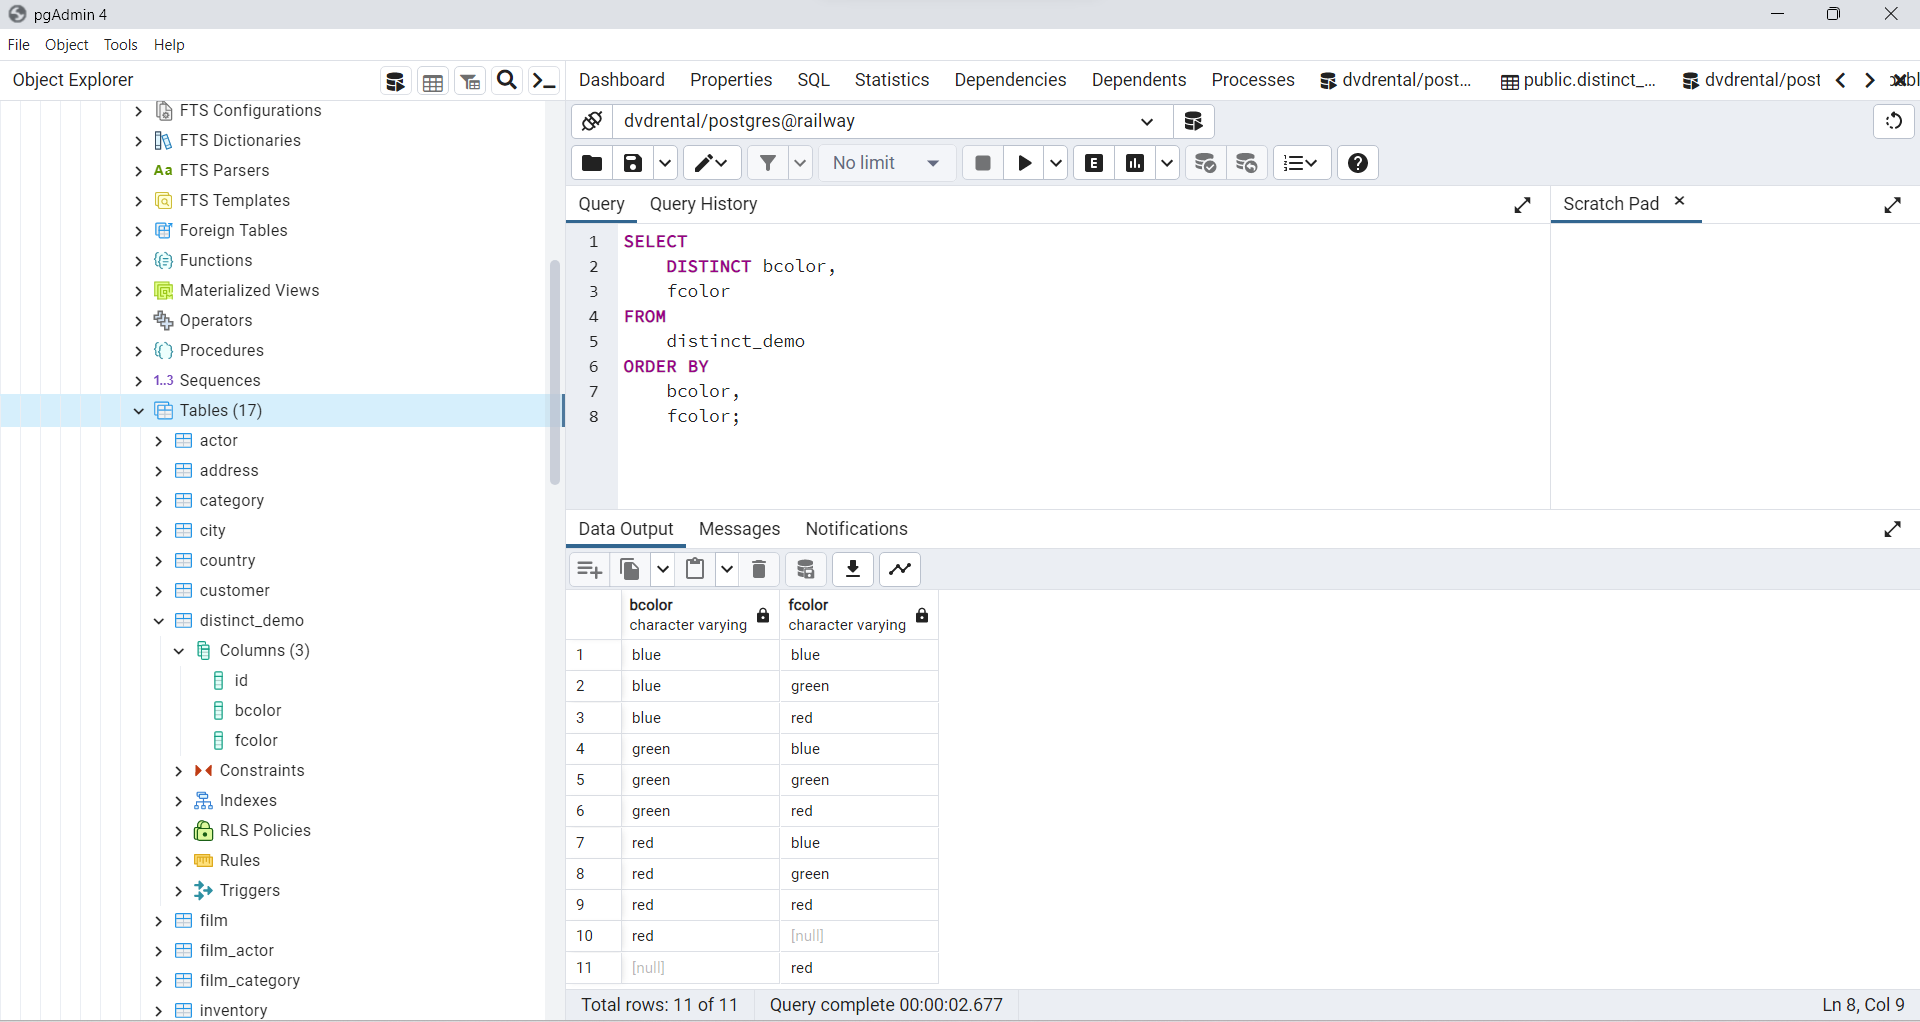This screenshot has width=1920, height=1022.
Task: Save the query file with the floppy icon
Action: point(633,163)
